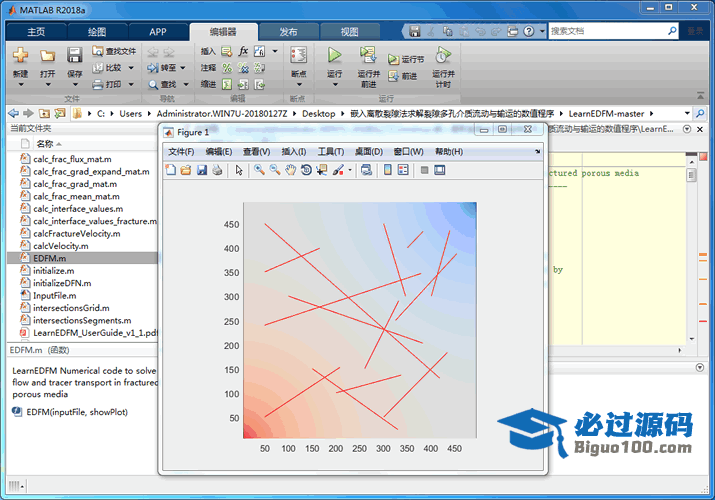Click Run and Advance (运行并前进) icon
This screenshot has width=715, height=500.
[368, 55]
